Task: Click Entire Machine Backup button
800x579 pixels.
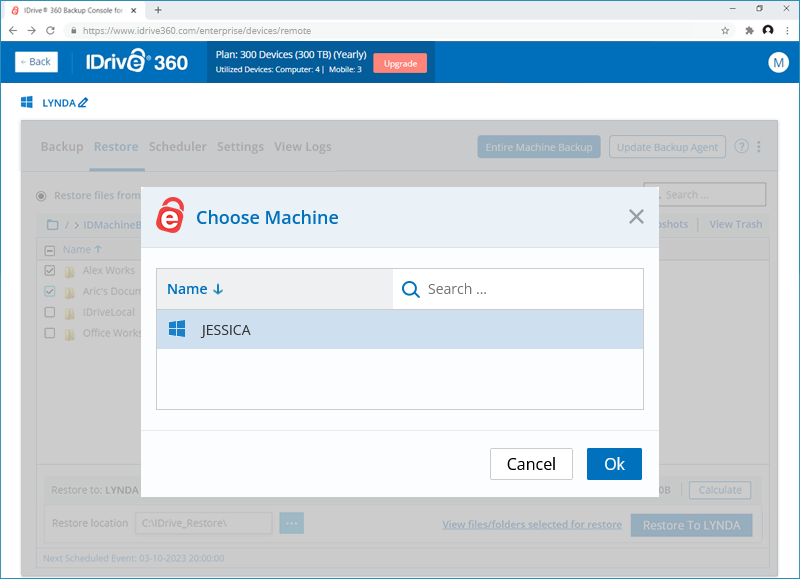Action: coord(539,147)
